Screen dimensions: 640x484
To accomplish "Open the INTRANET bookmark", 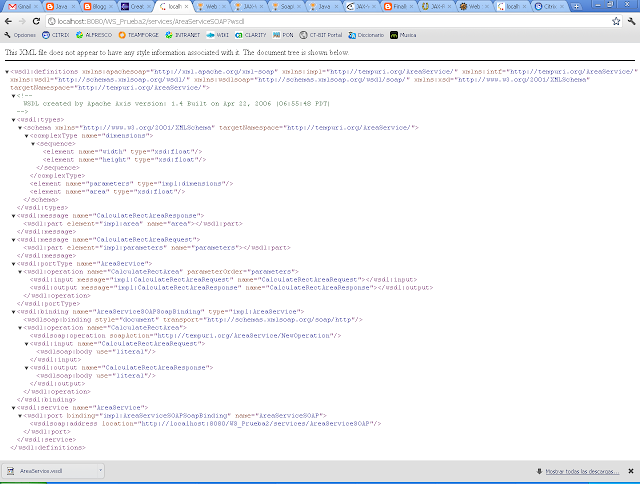I will coord(182,35).
